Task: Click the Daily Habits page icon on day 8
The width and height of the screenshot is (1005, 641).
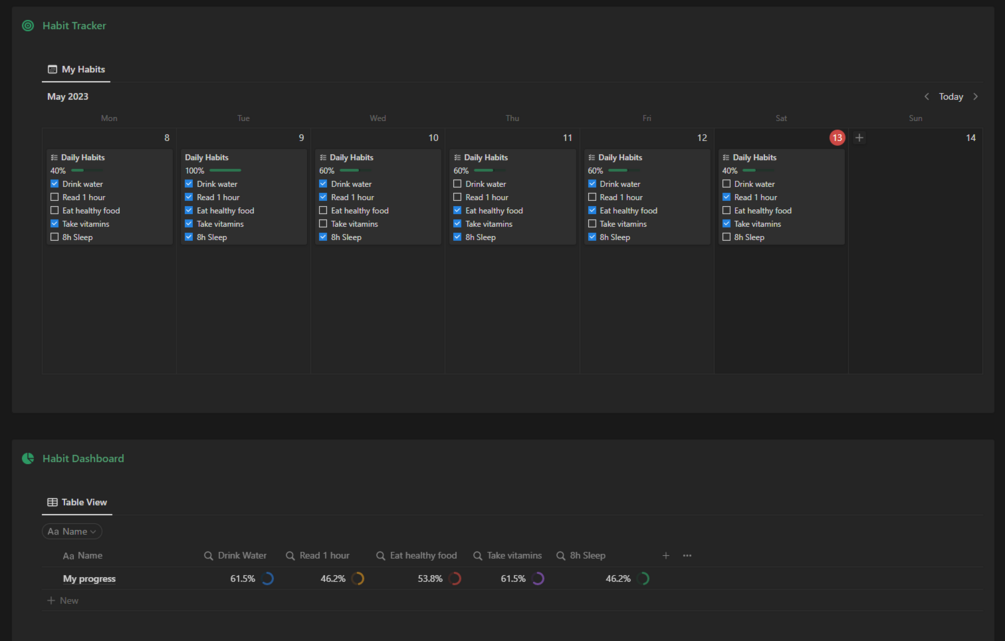Action: [x=54, y=158]
